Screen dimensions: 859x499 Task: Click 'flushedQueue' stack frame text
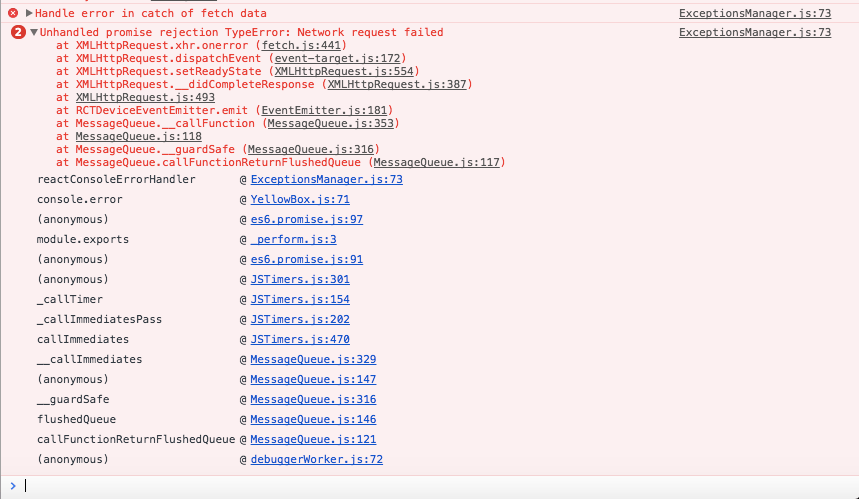pyautogui.click(x=77, y=419)
